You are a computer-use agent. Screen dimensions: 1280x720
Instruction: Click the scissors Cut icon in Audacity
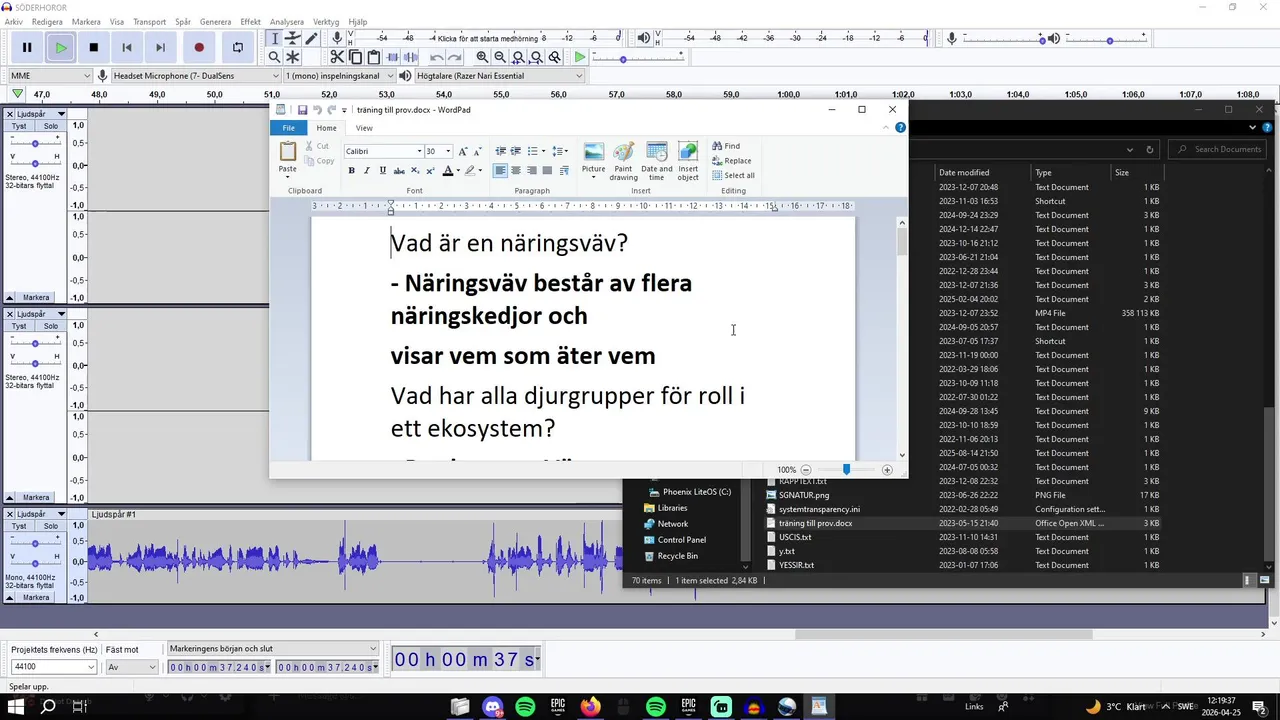[337, 57]
